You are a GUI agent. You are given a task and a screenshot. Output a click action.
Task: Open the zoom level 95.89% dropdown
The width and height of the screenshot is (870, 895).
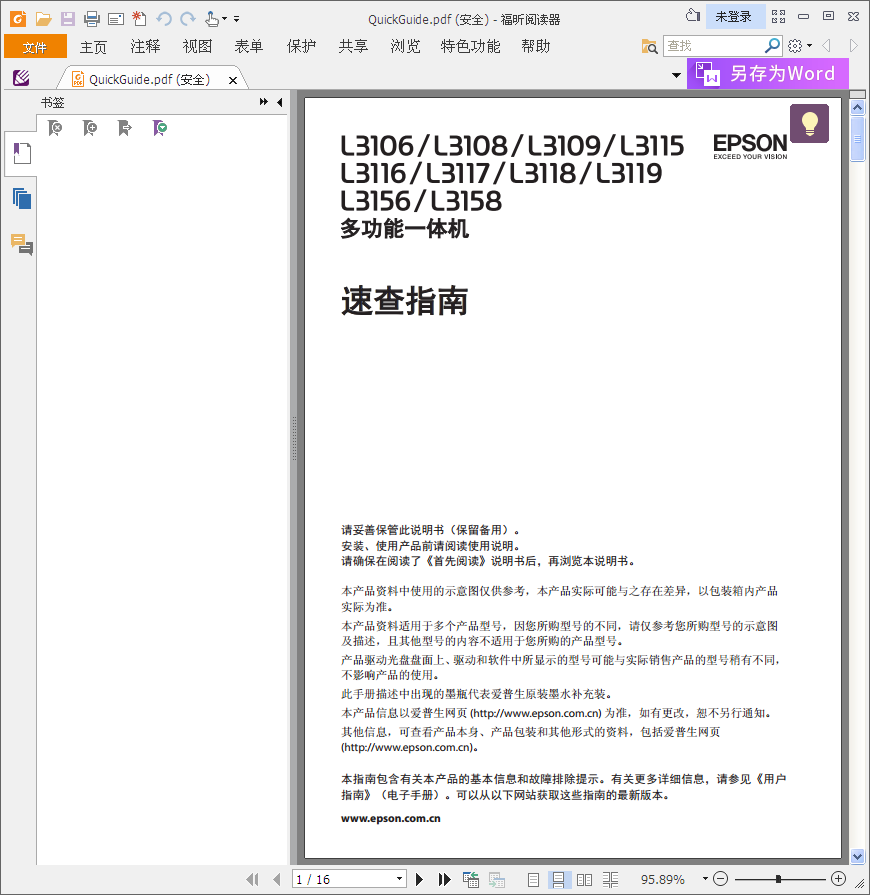click(705, 879)
